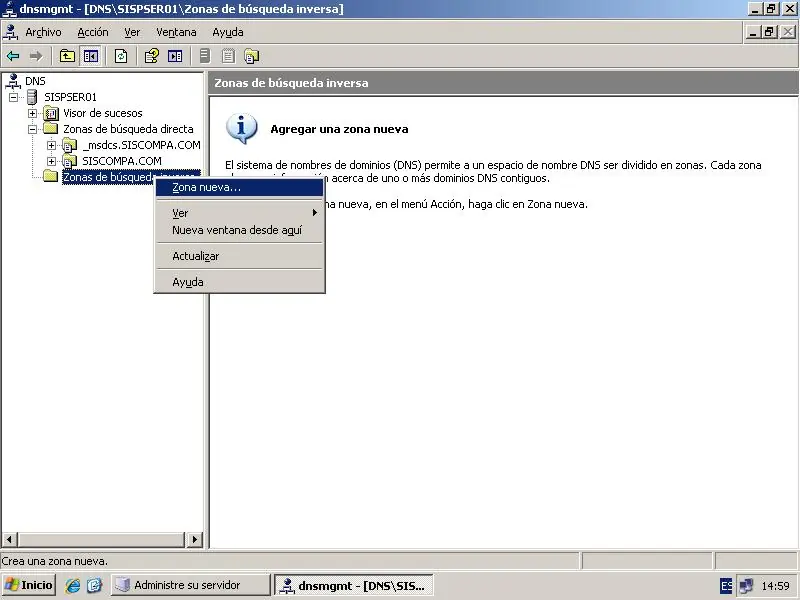800x600 pixels.
Task: Select Zonas de búsqueda directa label
Action: click(128, 129)
